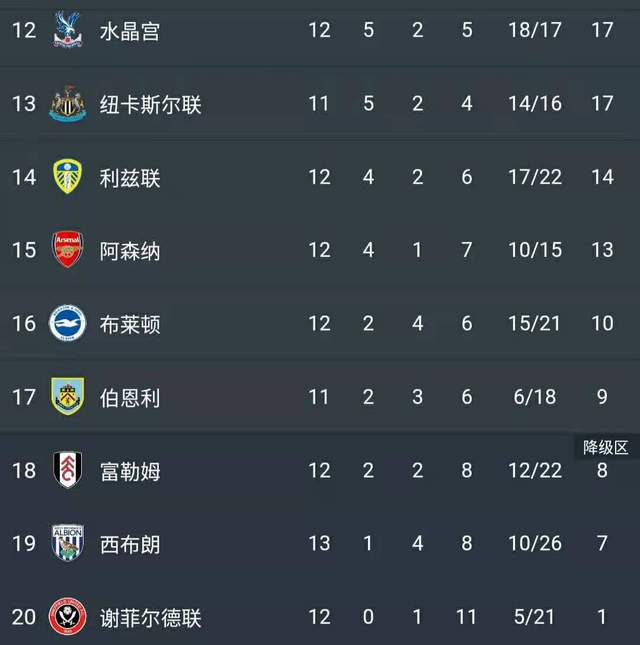Click 西布朗 goals 10/26 cell
Image resolution: width=640 pixels, height=645 pixels.
tap(535, 543)
